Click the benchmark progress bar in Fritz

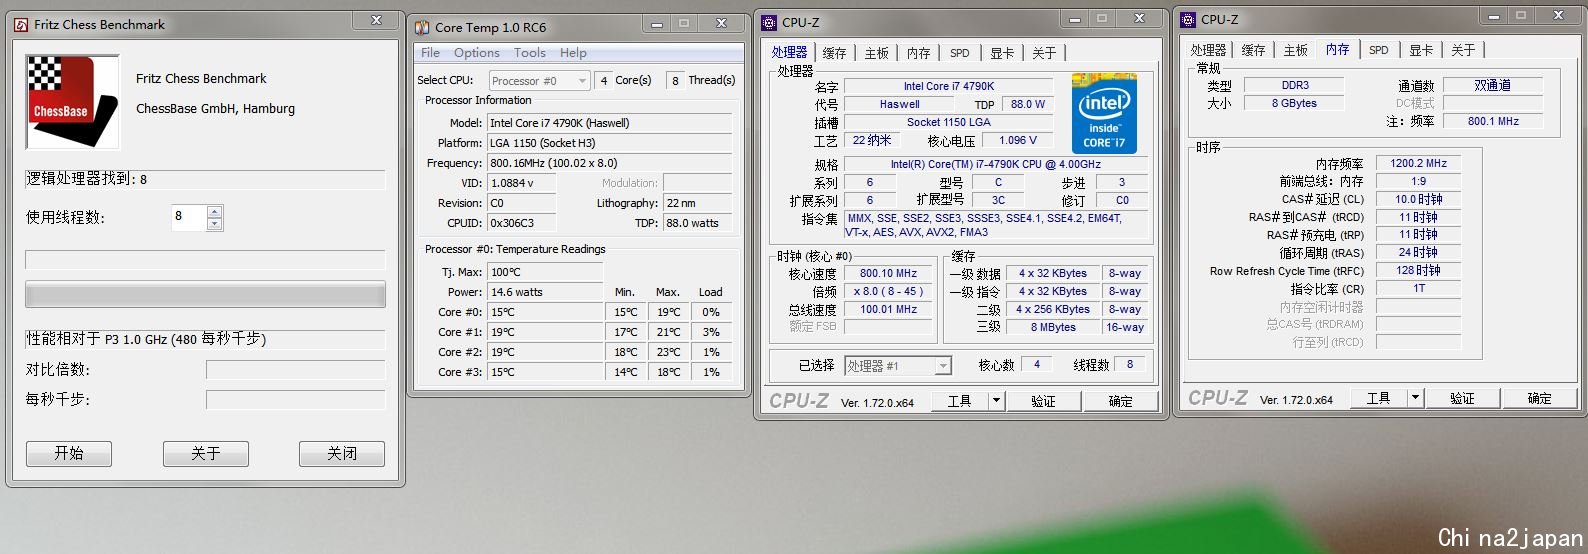(x=205, y=294)
